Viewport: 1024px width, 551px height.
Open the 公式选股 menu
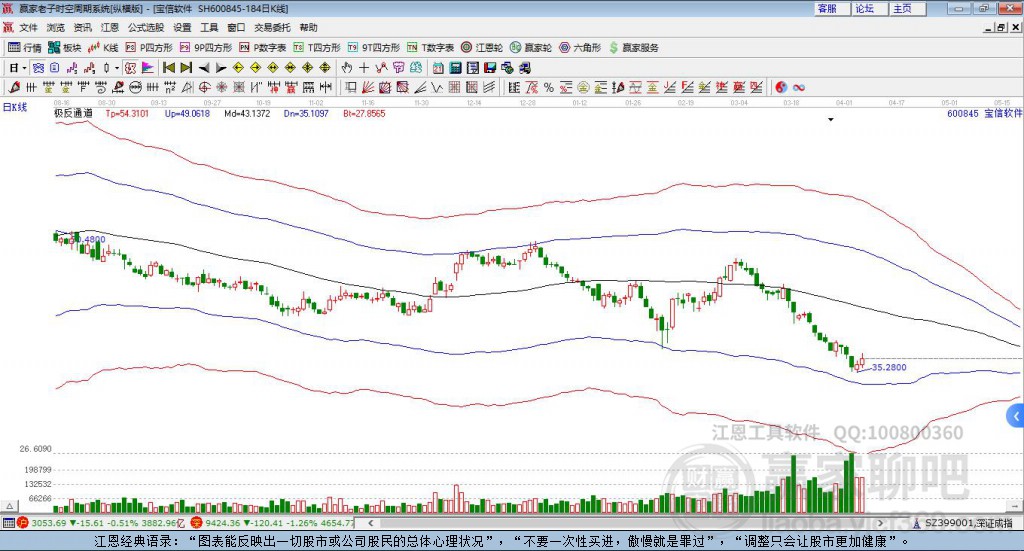pyautogui.click(x=146, y=27)
